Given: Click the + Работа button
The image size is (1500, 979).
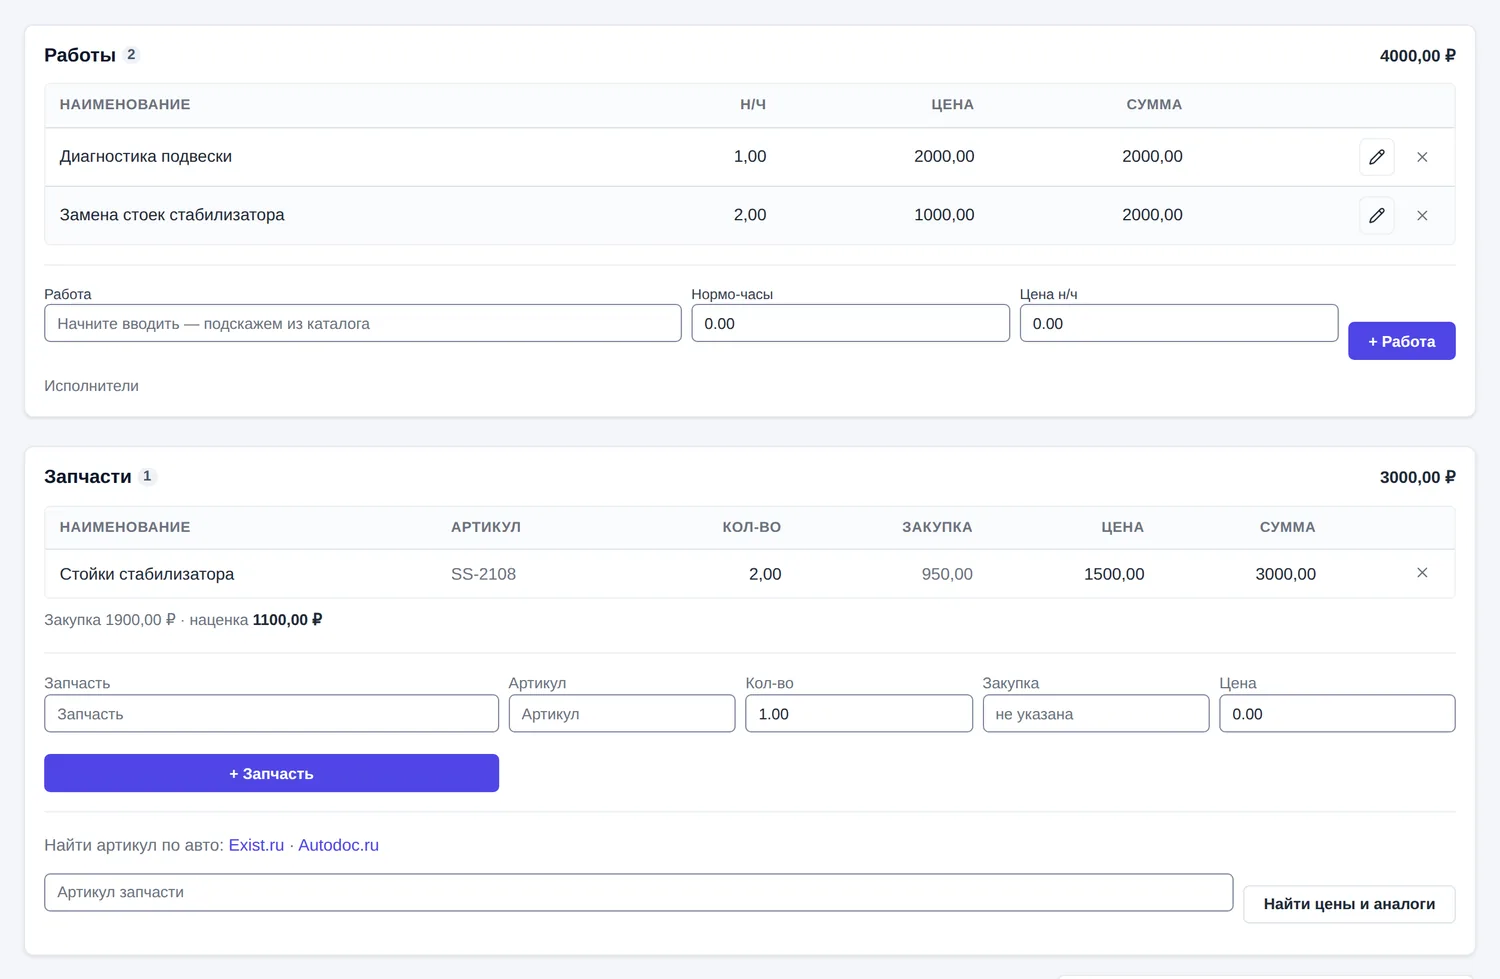Looking at the screenshot, I should [1401, 341].
